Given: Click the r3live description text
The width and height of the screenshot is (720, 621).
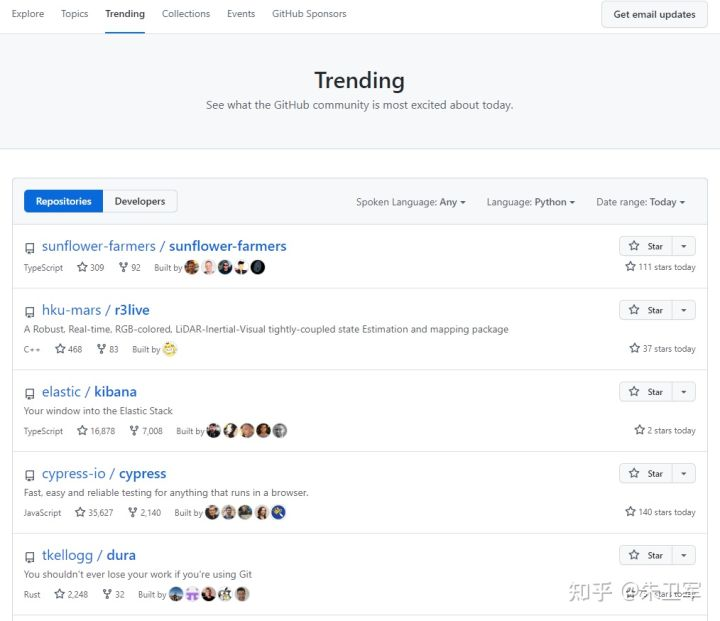Looking at the screenshot, I should click(266, 329).
